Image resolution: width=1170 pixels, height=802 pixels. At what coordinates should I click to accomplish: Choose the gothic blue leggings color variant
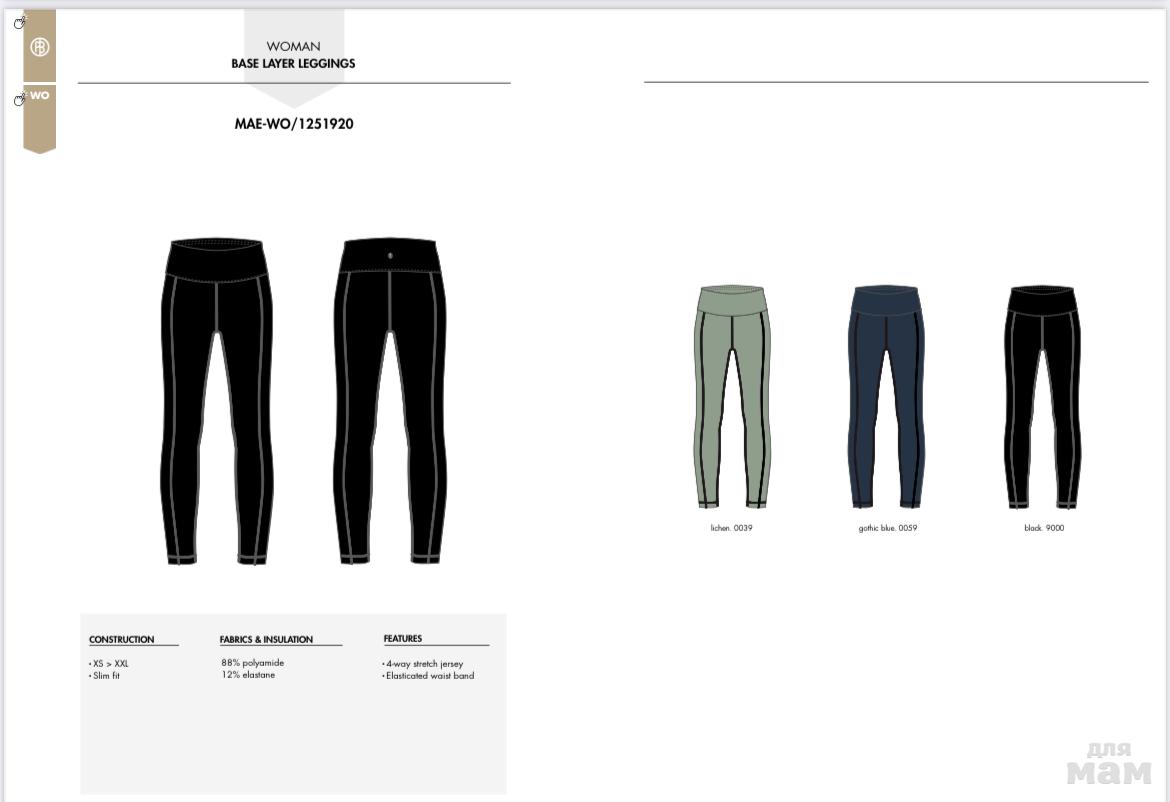click(886, 396)
